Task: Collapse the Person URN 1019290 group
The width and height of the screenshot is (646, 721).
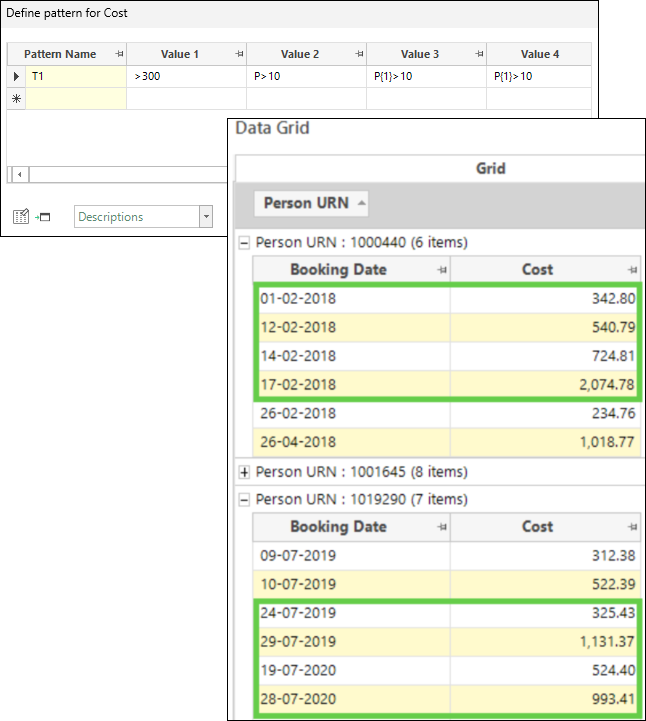Action: [245, 500]
